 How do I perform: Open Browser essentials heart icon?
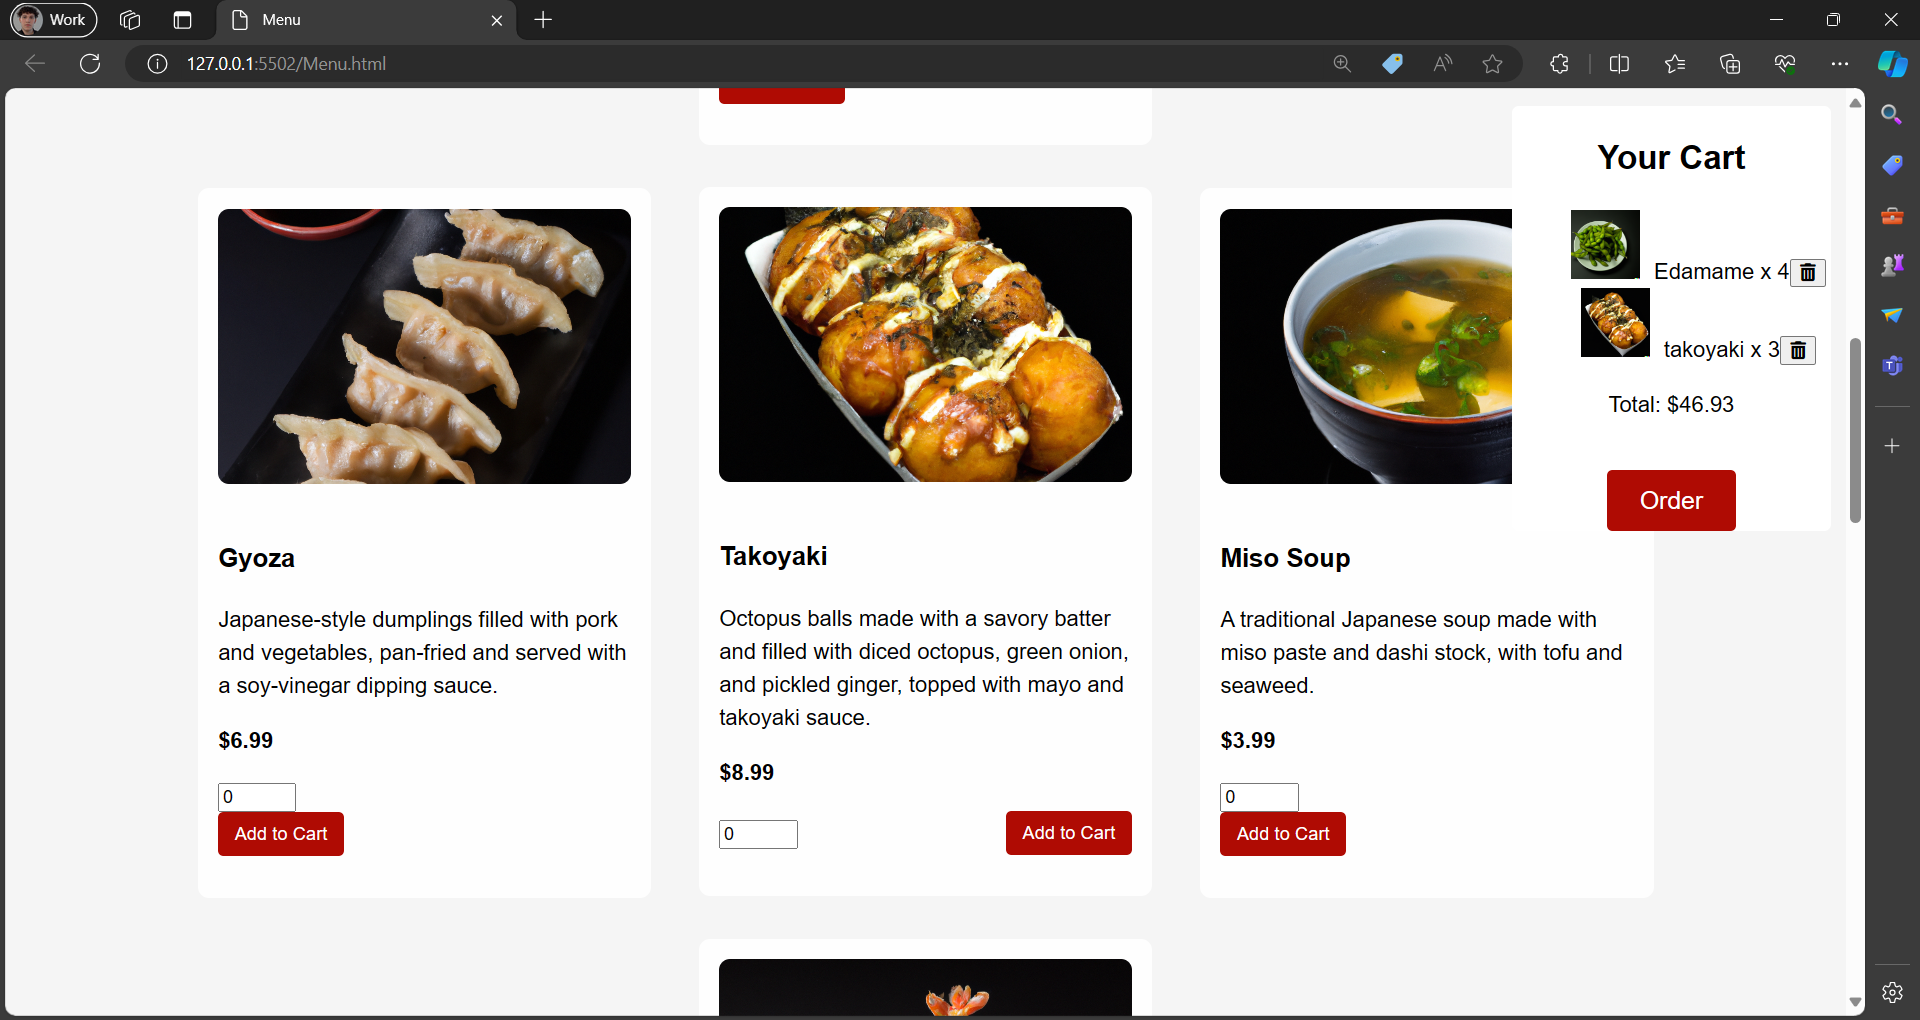1785,64
